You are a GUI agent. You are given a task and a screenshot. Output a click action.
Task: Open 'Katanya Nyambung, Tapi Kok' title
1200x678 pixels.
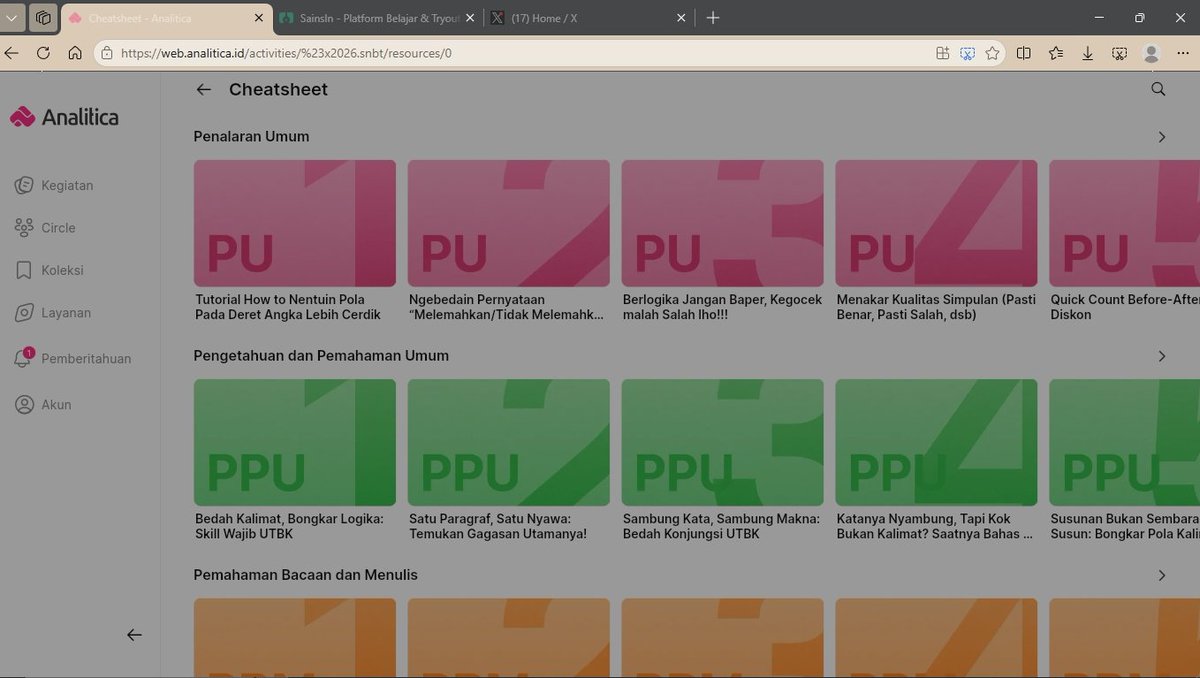935,526
